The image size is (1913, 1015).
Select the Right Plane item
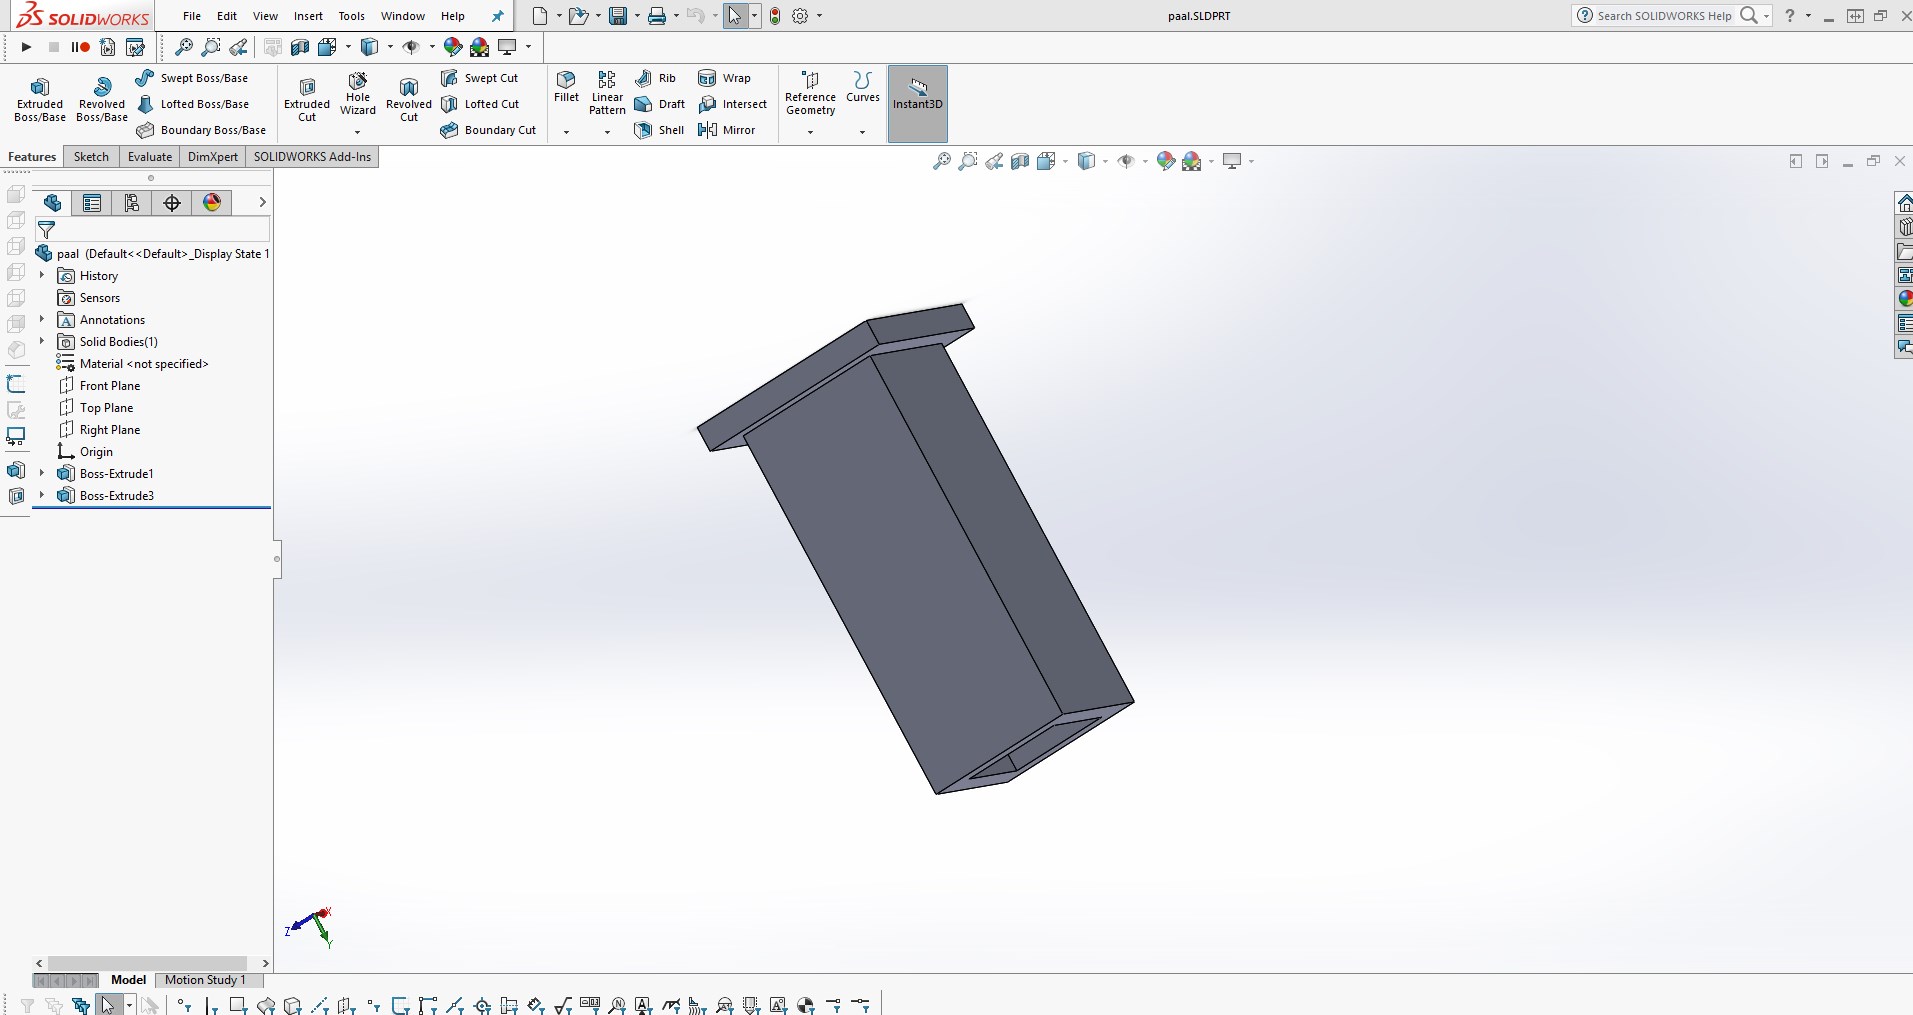pos(100,430)
